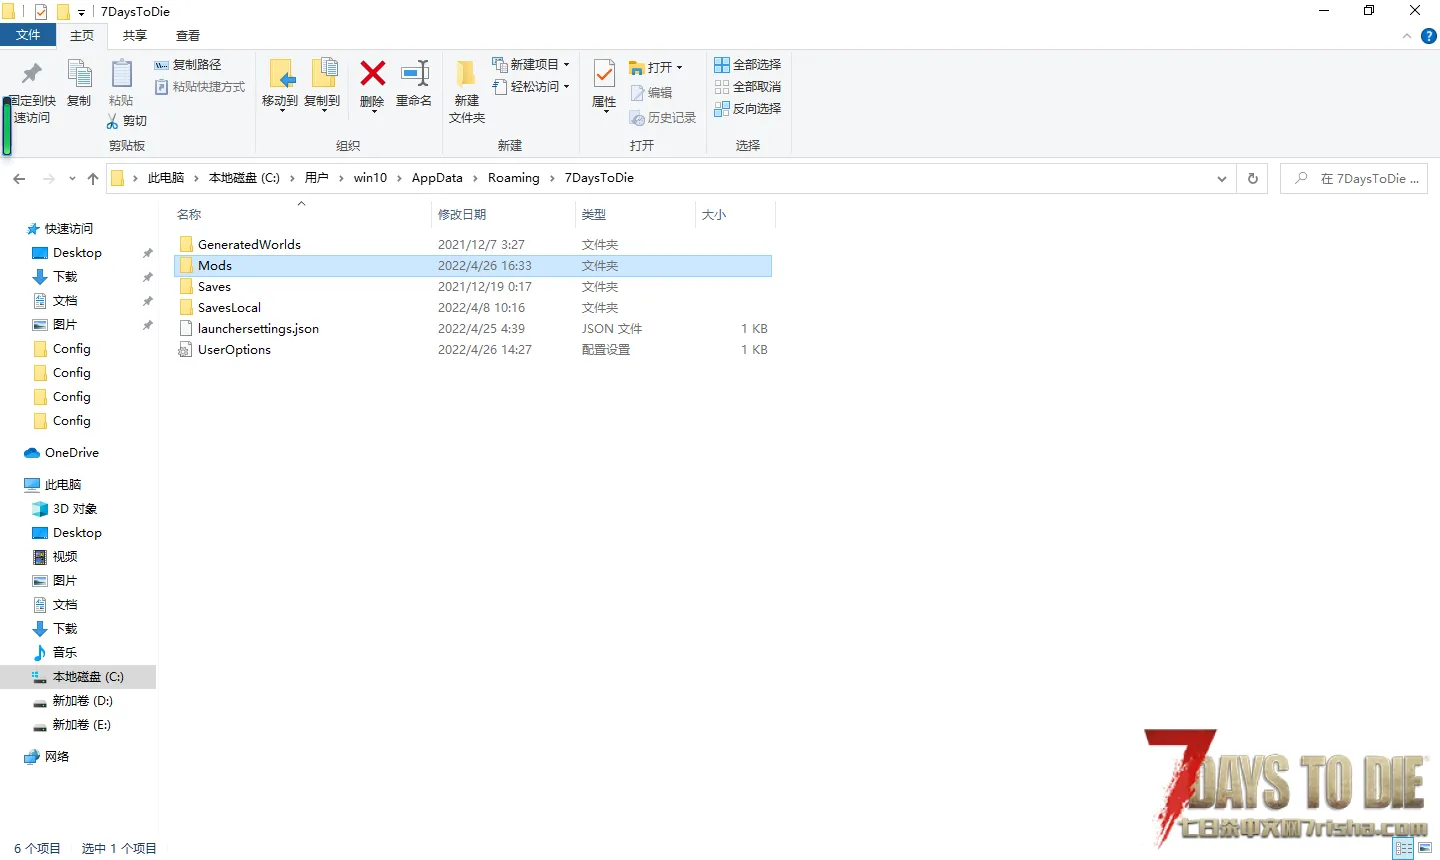
Task: Open OneDrive in the navigation pane
Action: [x=62, y=453]
